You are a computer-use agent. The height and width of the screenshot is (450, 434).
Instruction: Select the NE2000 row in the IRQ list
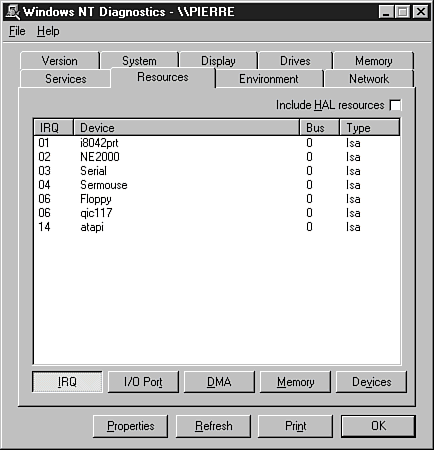pyautogui.click(x=217, y=157)
